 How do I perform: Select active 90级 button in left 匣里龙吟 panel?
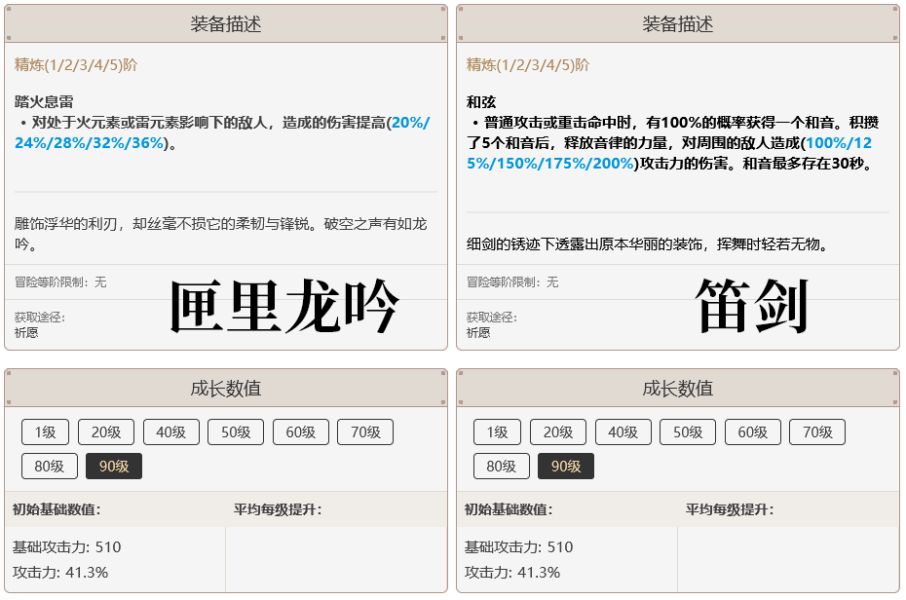114,466
